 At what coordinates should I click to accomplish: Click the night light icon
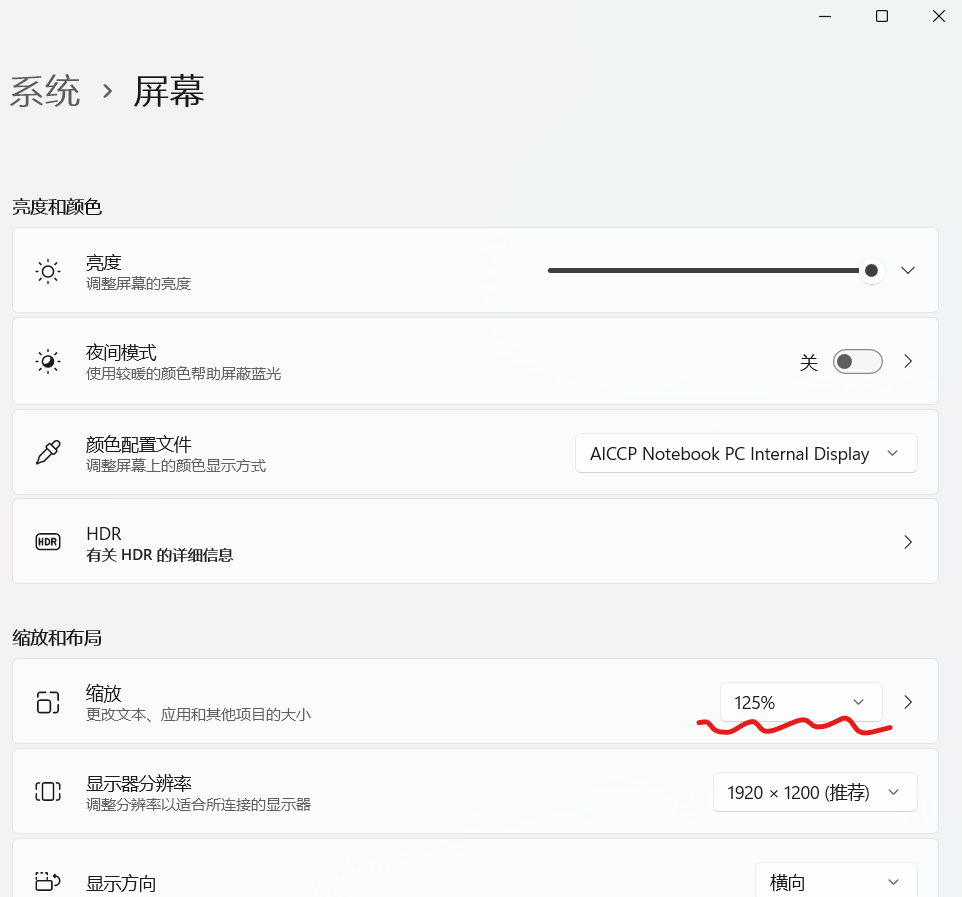point(48,361)
